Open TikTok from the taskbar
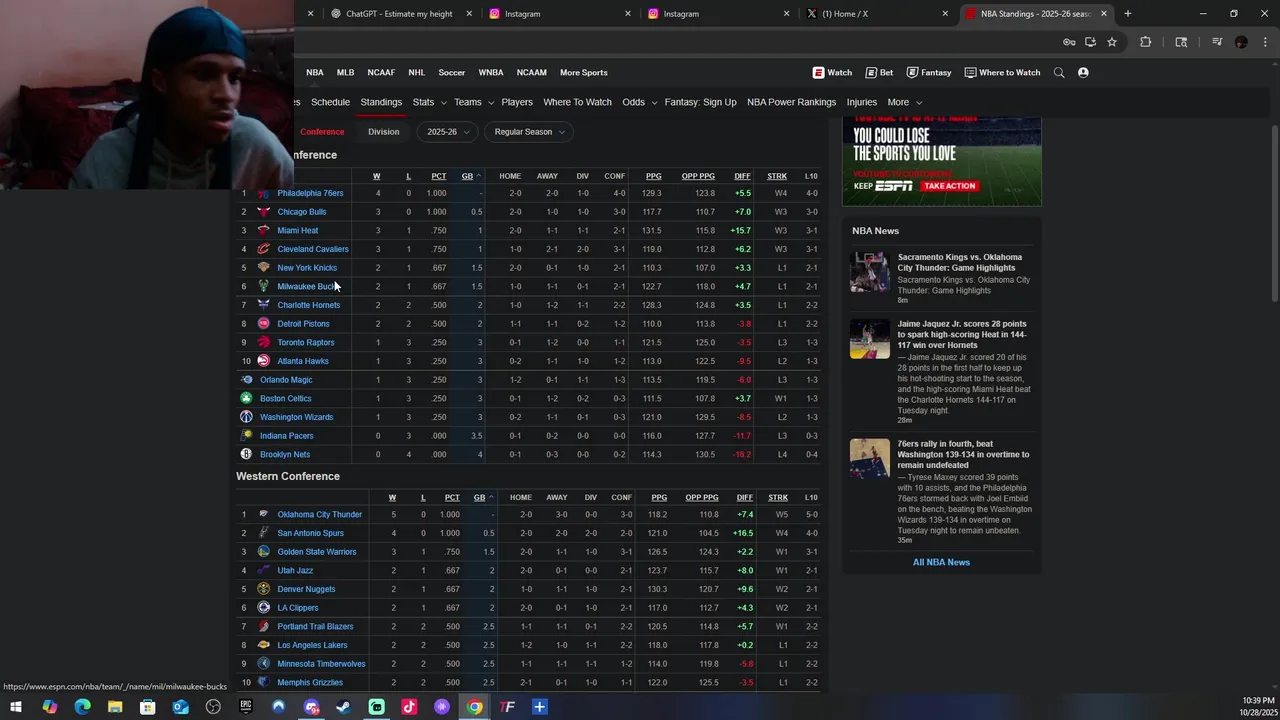The width and height of the screenshot is (1280, 720). 409,707
